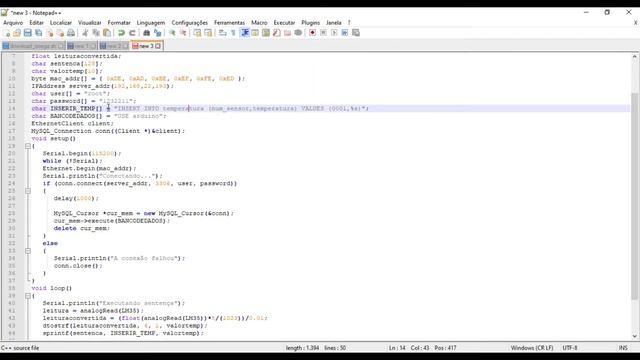This screenshot has width=640, height=360.
Task: Enable synchronized horizontal scrolling icon
Action: click(x=208, y=33)
